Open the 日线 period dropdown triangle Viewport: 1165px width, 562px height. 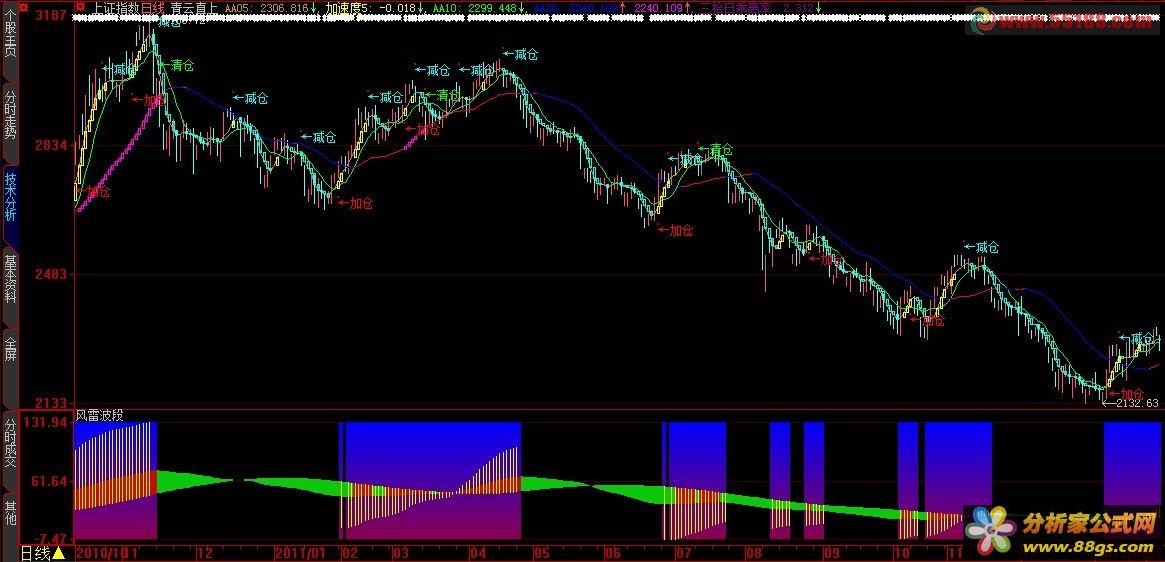point(59,553)
